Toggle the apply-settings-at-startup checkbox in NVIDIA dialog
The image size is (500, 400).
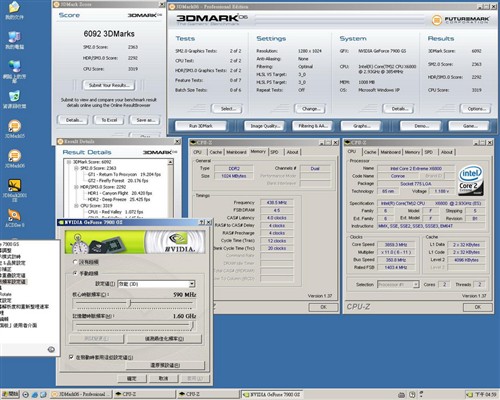point(71,357)
